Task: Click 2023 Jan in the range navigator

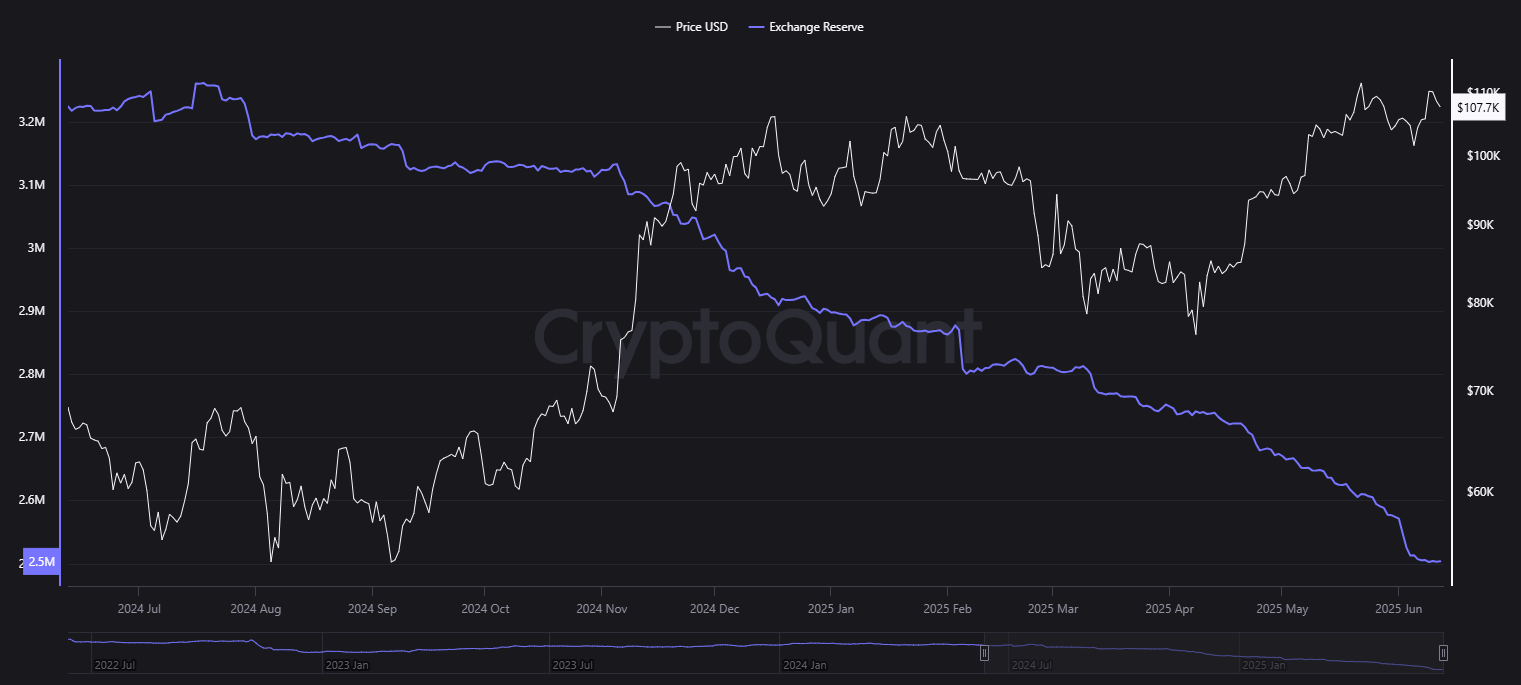Action: tap(346, 664)
